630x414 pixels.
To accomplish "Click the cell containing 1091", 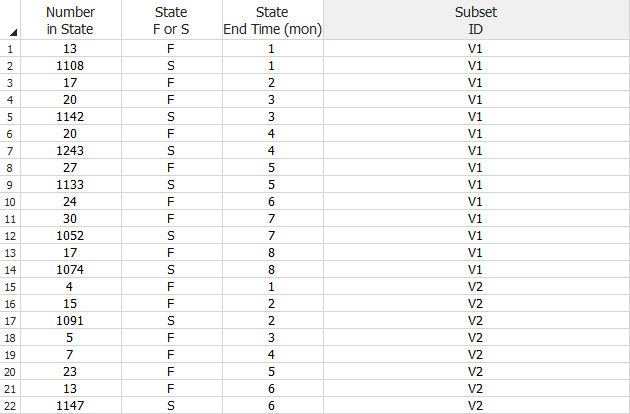I will (x=70, y=321).
